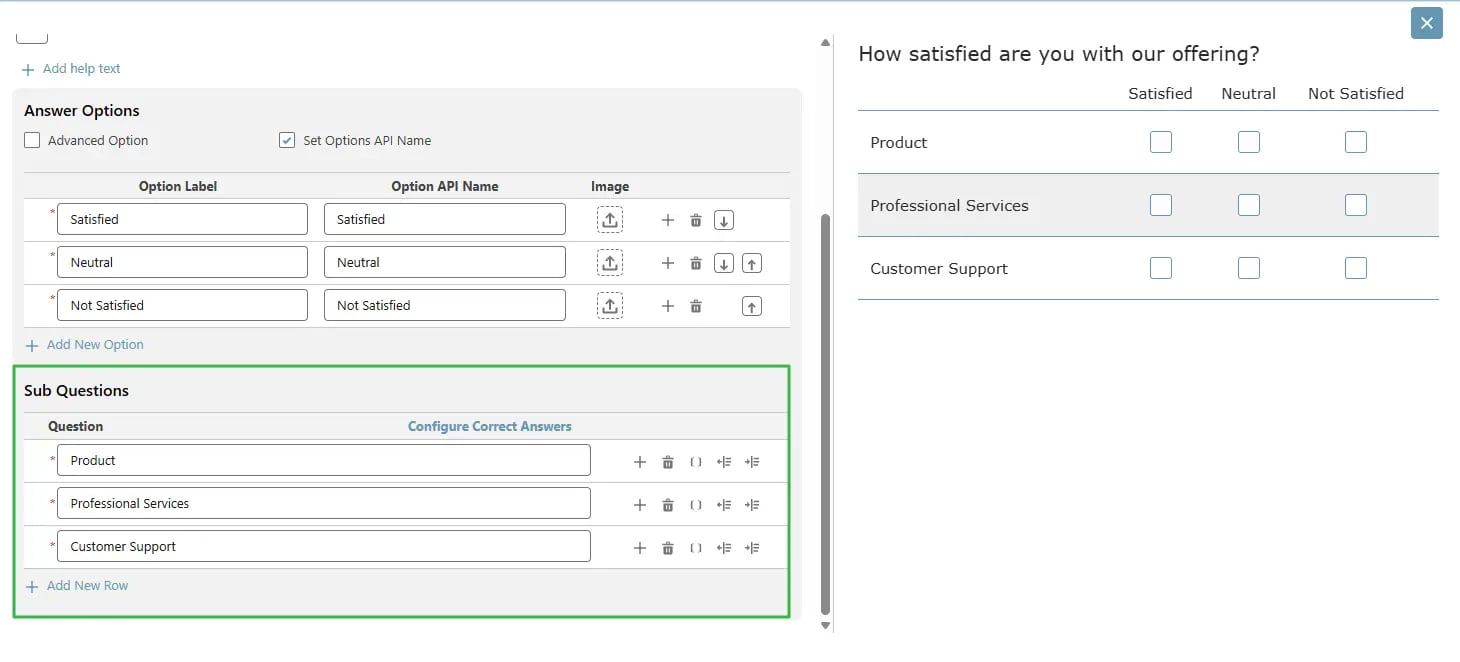The width and height of the screenshot is (1460, 662).
Task: Check Not Satisfied for Professional Services in preview
Action: coord(1356,205)
